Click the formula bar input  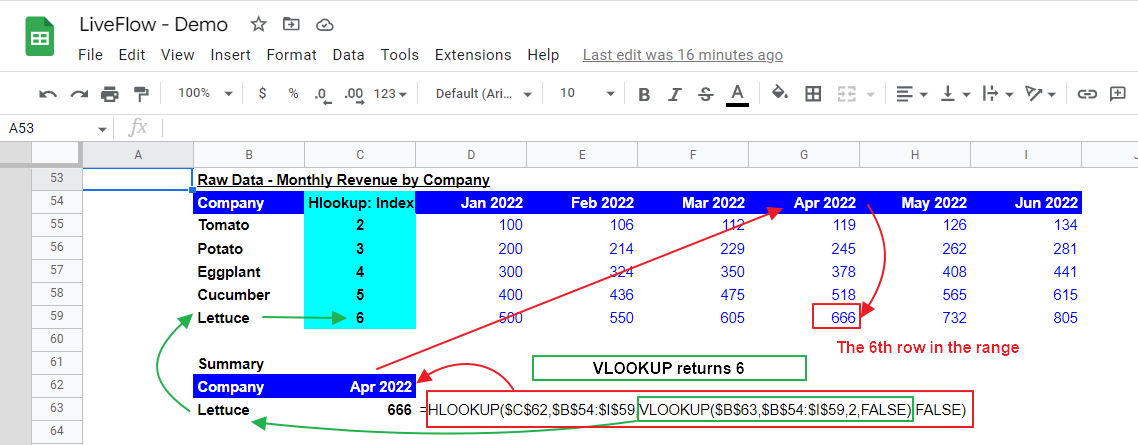pos(650,128)
